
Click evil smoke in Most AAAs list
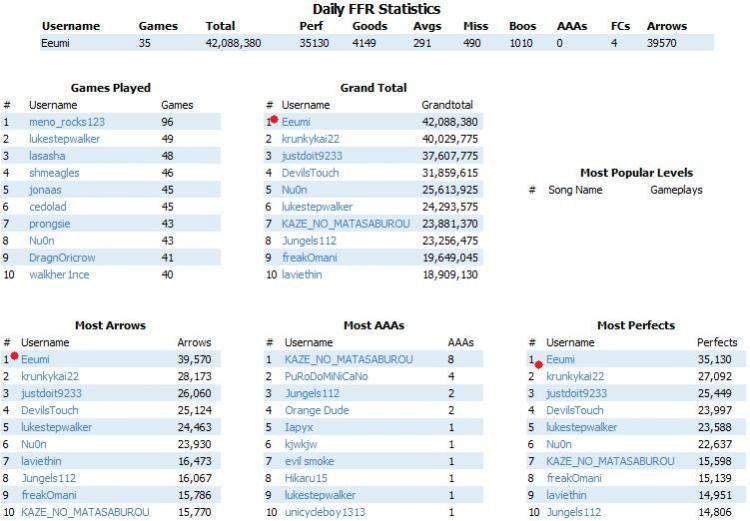(x=309, y=461)
